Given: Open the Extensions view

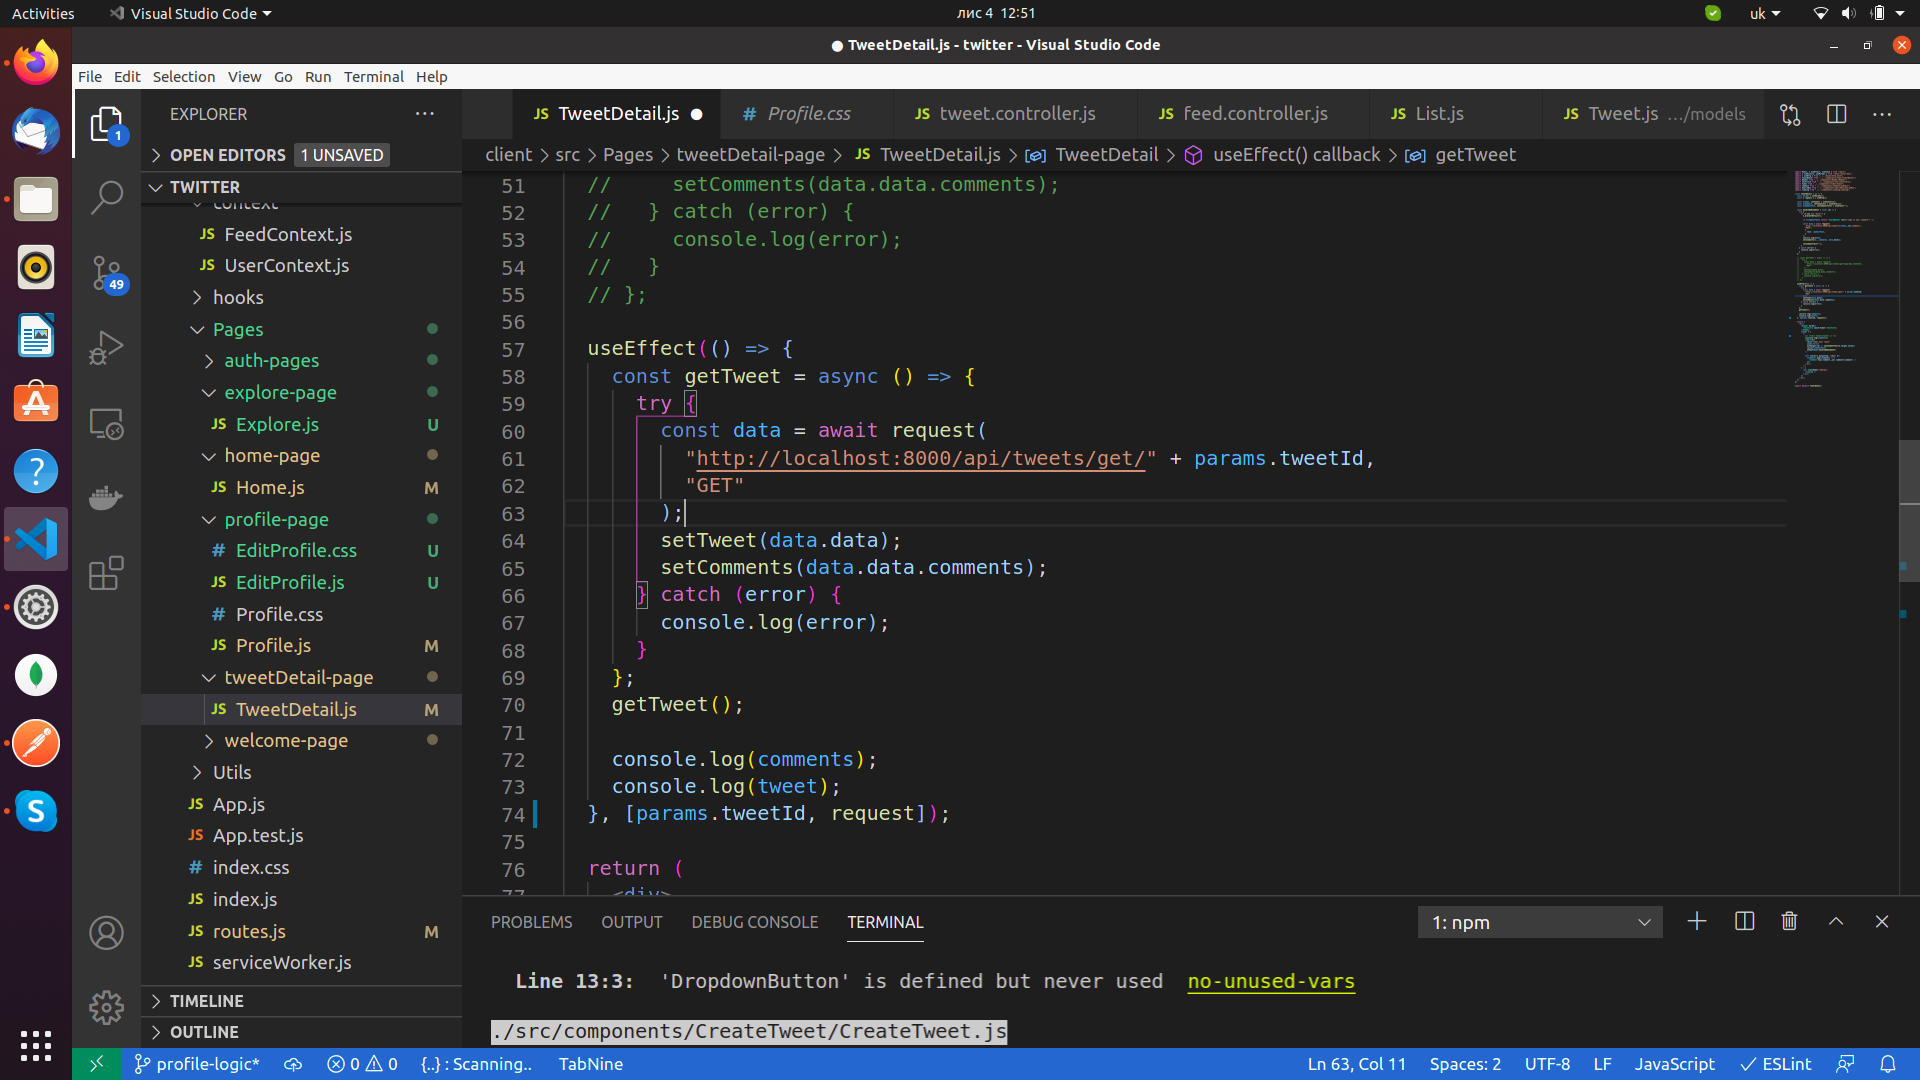Looking at the screenshot, I should pyautogui.click(x=106, y=573).
